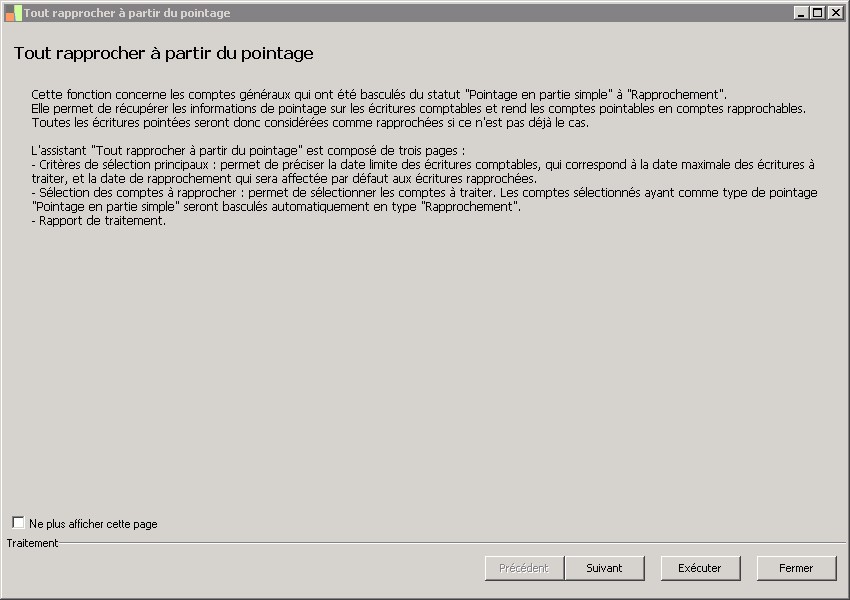Viewport: 850px width, 600px height.
Task: Click the 'Critères de sélection principaux' description line
Action: click(423, 164)
